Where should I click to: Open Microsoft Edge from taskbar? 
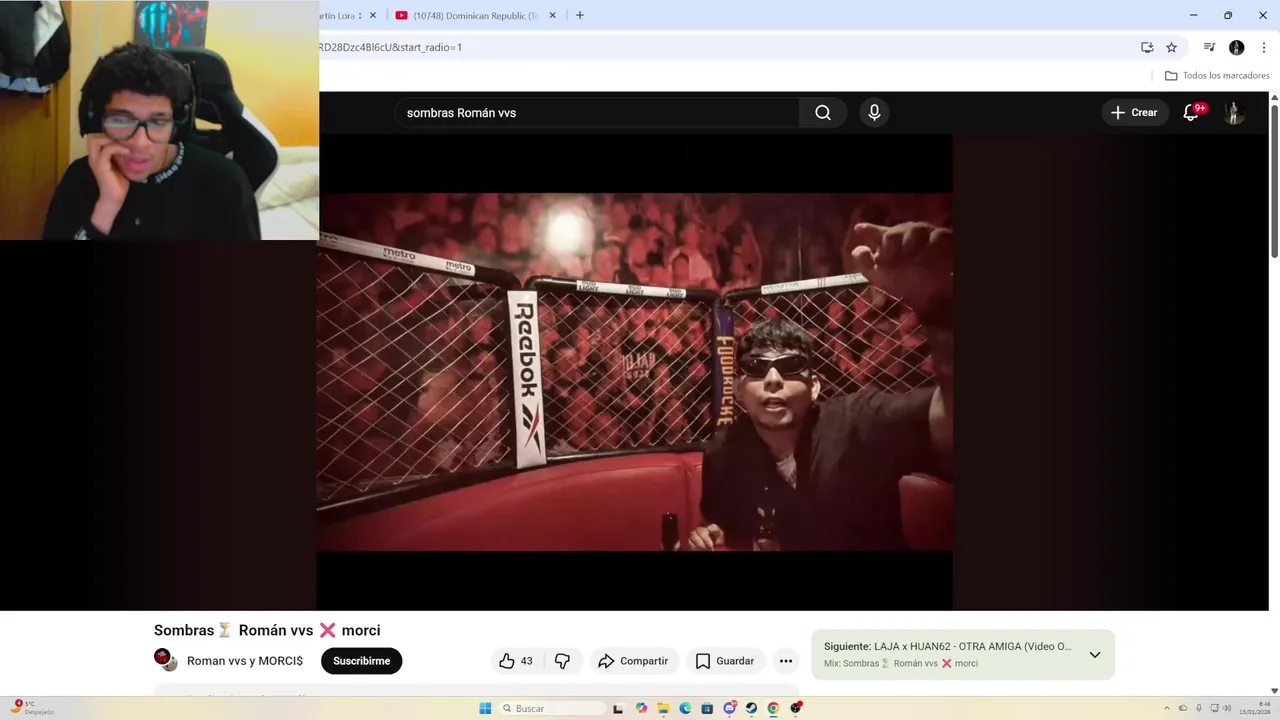pos(686,708)
